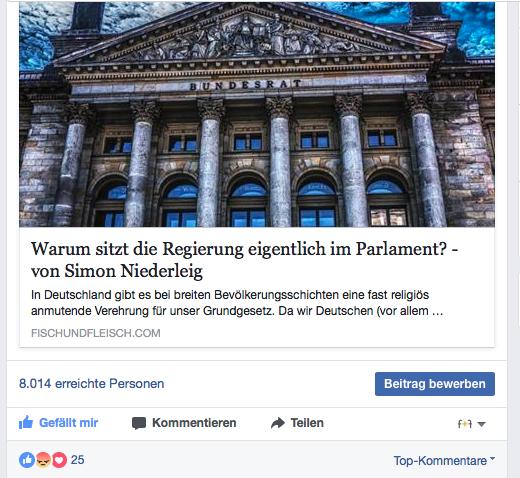Expand the arrow beside the profile picture

tap(481, 424)
